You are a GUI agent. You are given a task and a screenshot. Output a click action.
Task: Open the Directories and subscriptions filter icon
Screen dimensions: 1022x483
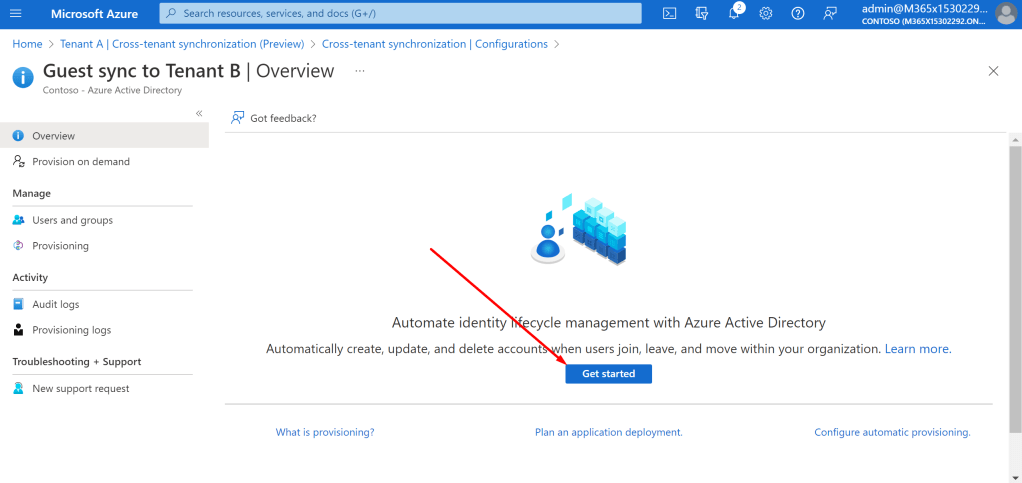click(x=702, y=13)
